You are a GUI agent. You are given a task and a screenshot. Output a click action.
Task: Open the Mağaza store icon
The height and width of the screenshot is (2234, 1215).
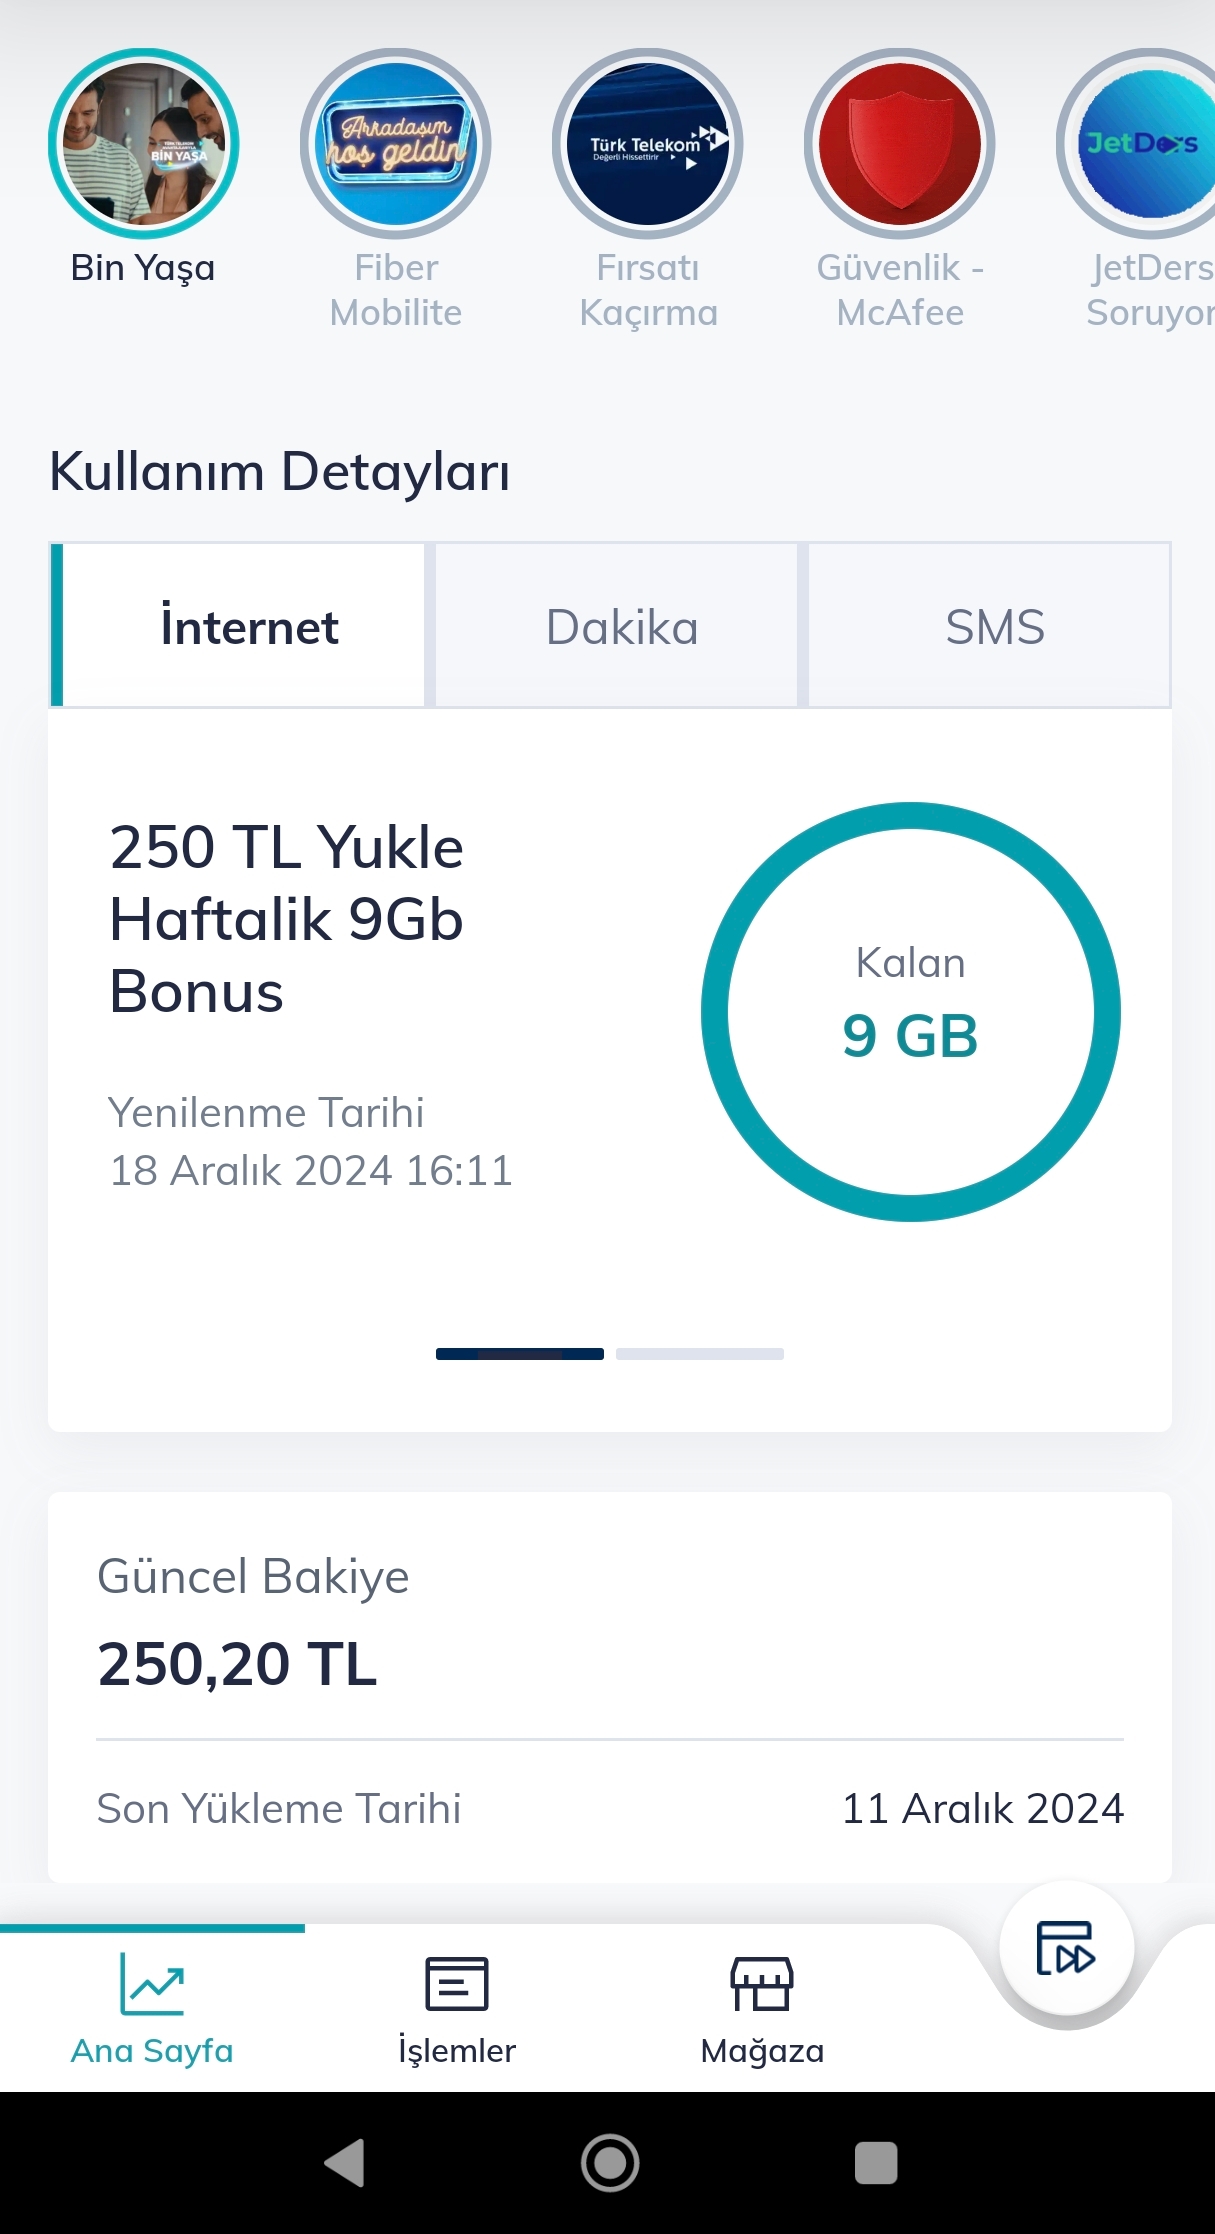tap(762, 1984)
